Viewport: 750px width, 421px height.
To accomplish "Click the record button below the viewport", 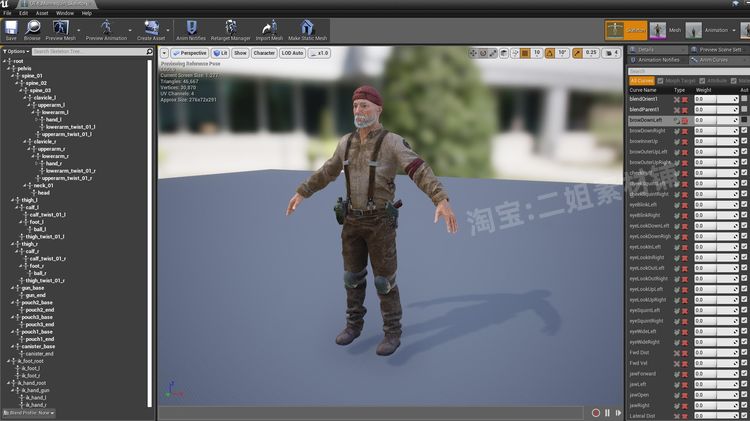I will point(596,412).
